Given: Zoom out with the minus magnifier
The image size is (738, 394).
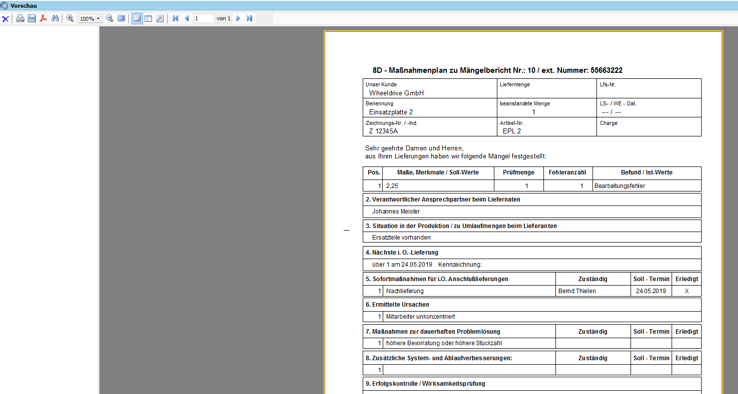Looking at the screenshot, I should pyautogui.click(x=110, y=18).
